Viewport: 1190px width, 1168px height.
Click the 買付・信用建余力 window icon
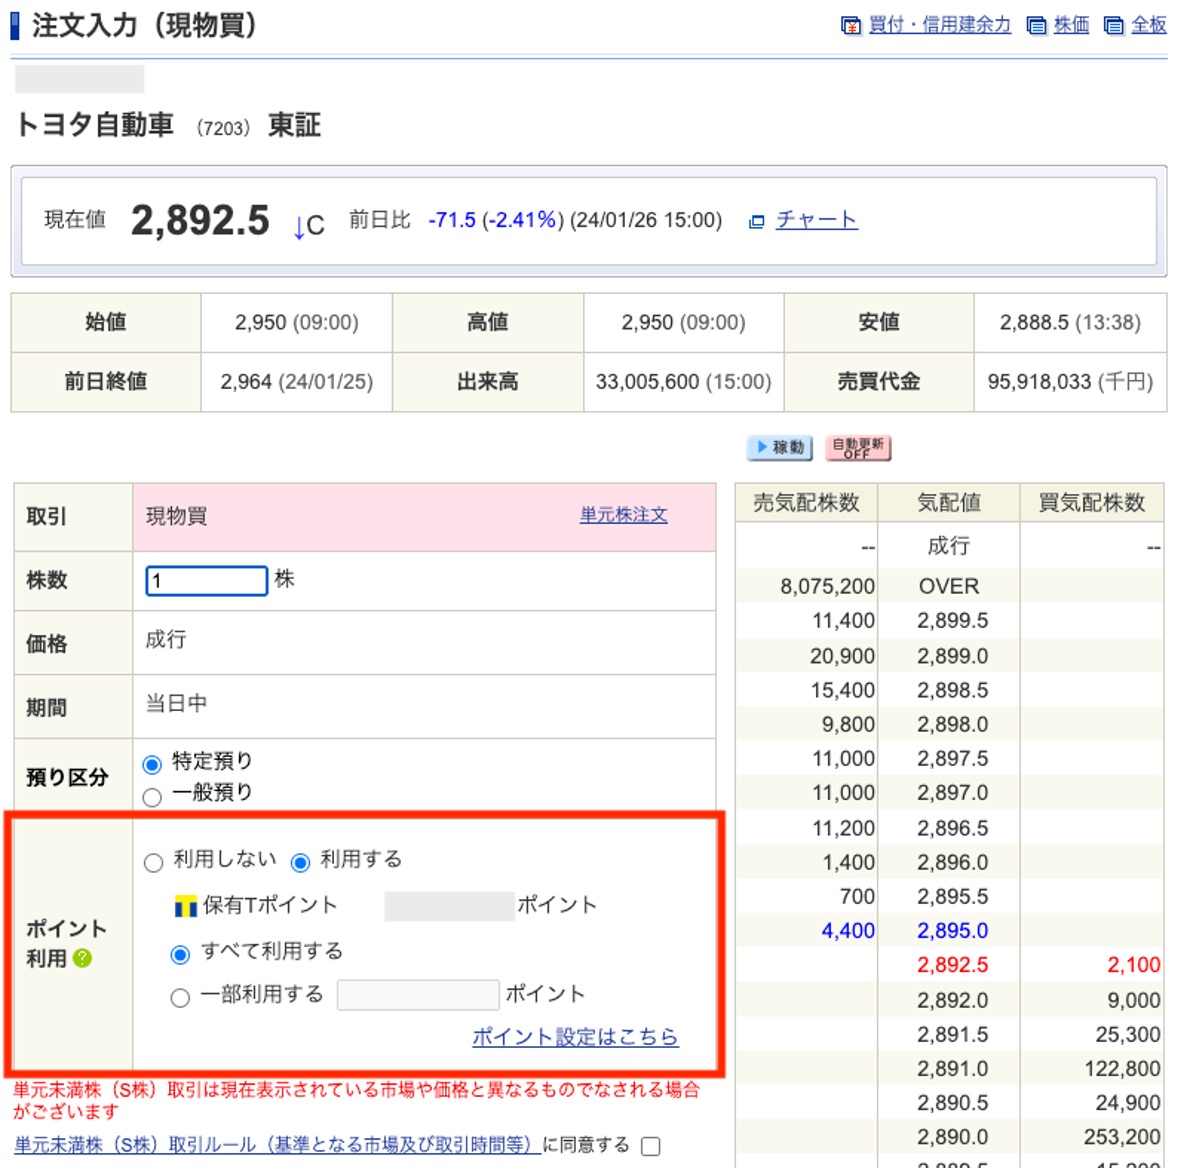tap(851, 26)
